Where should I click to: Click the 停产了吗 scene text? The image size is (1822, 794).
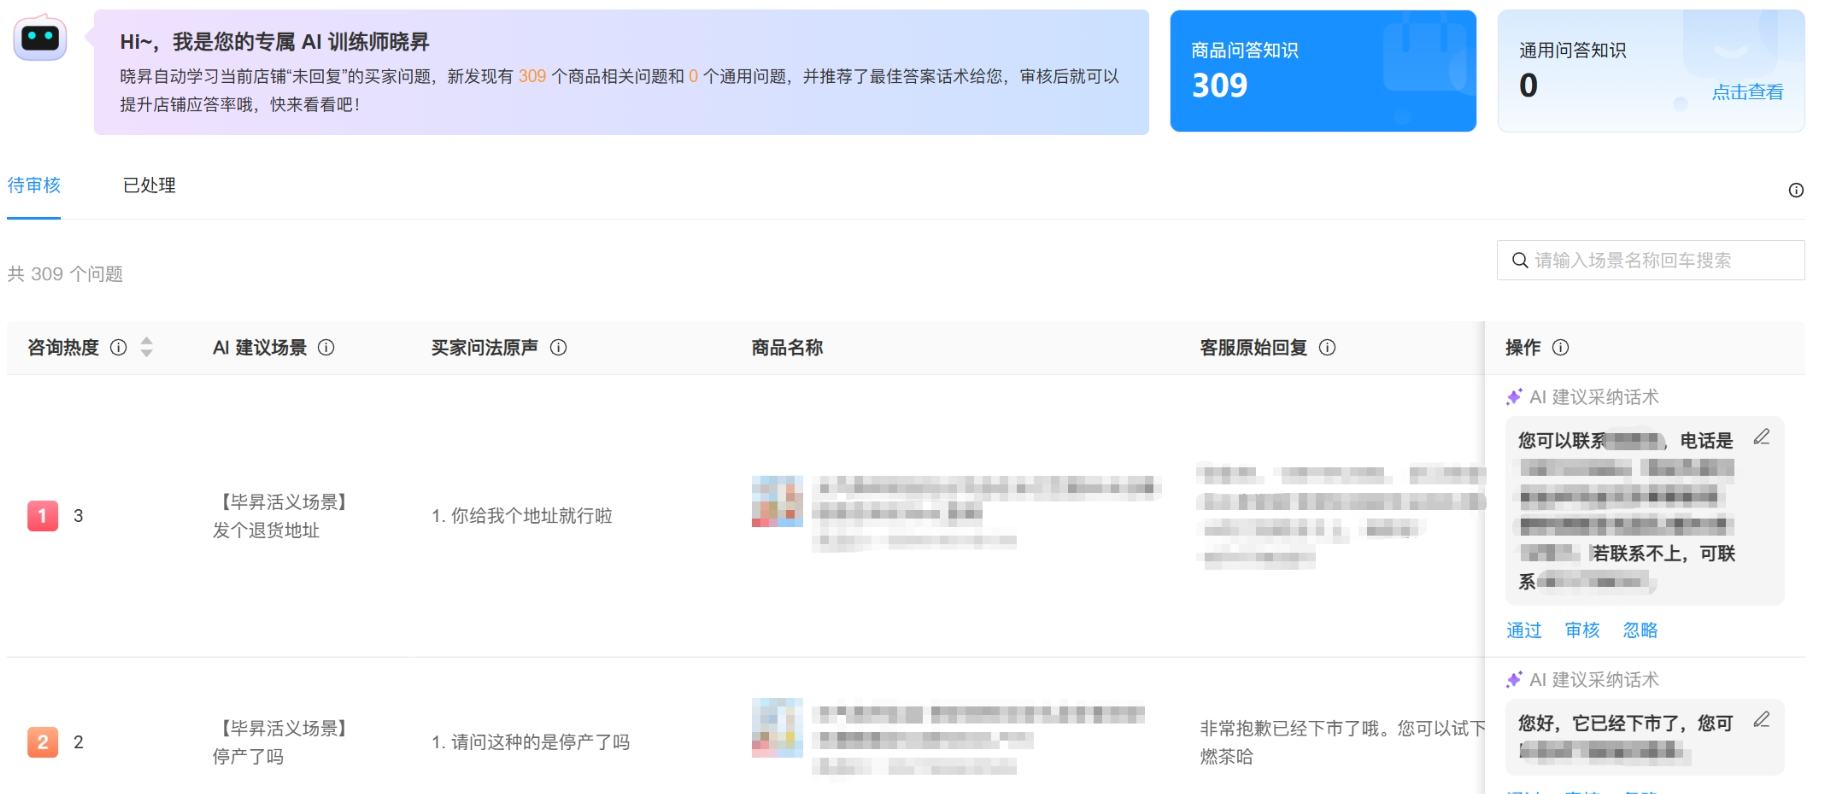248,756
